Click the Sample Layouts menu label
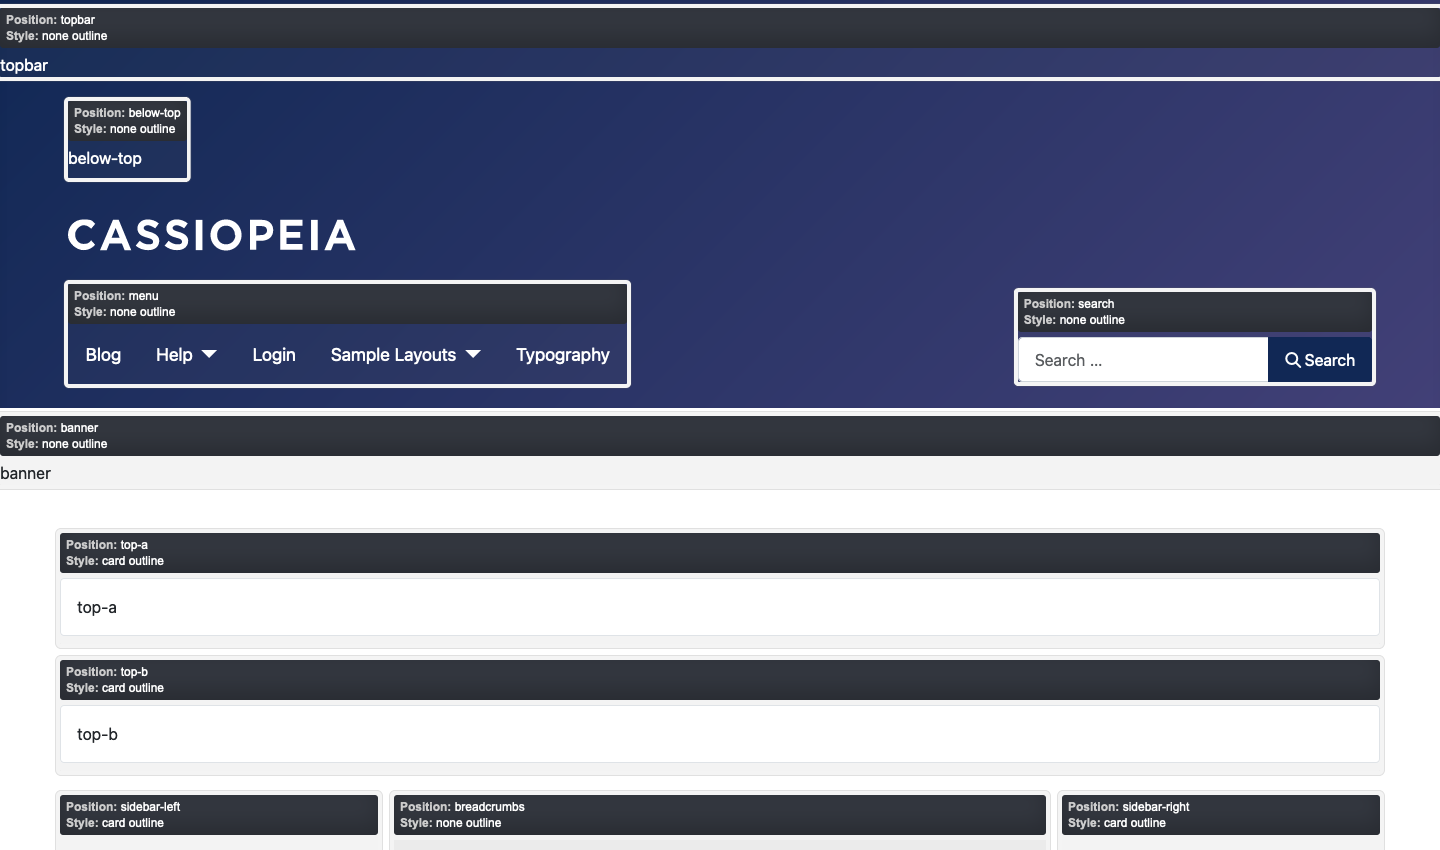 393,355
